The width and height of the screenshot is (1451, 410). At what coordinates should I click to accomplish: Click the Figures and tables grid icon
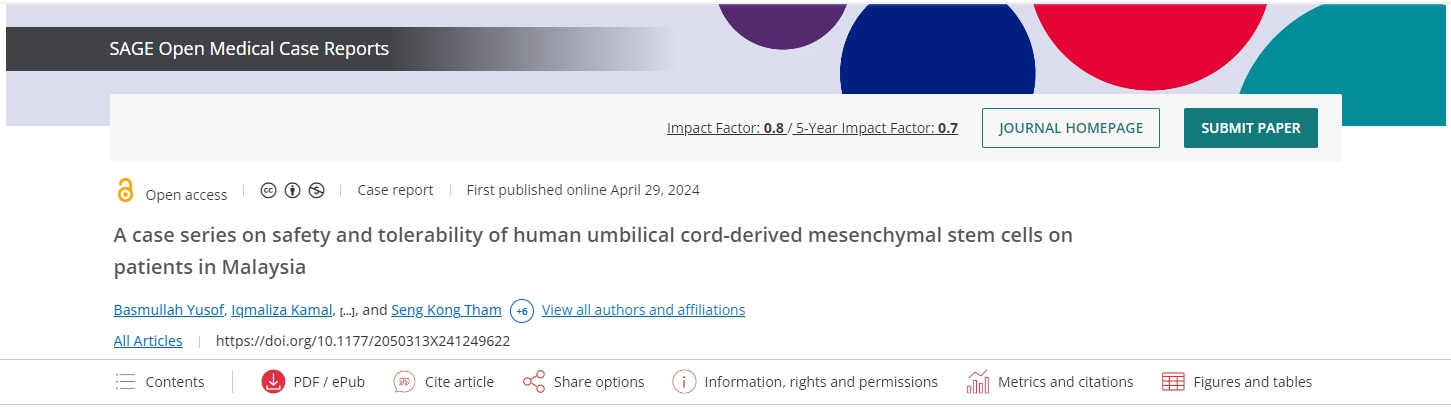click(x=1173, y=382)
